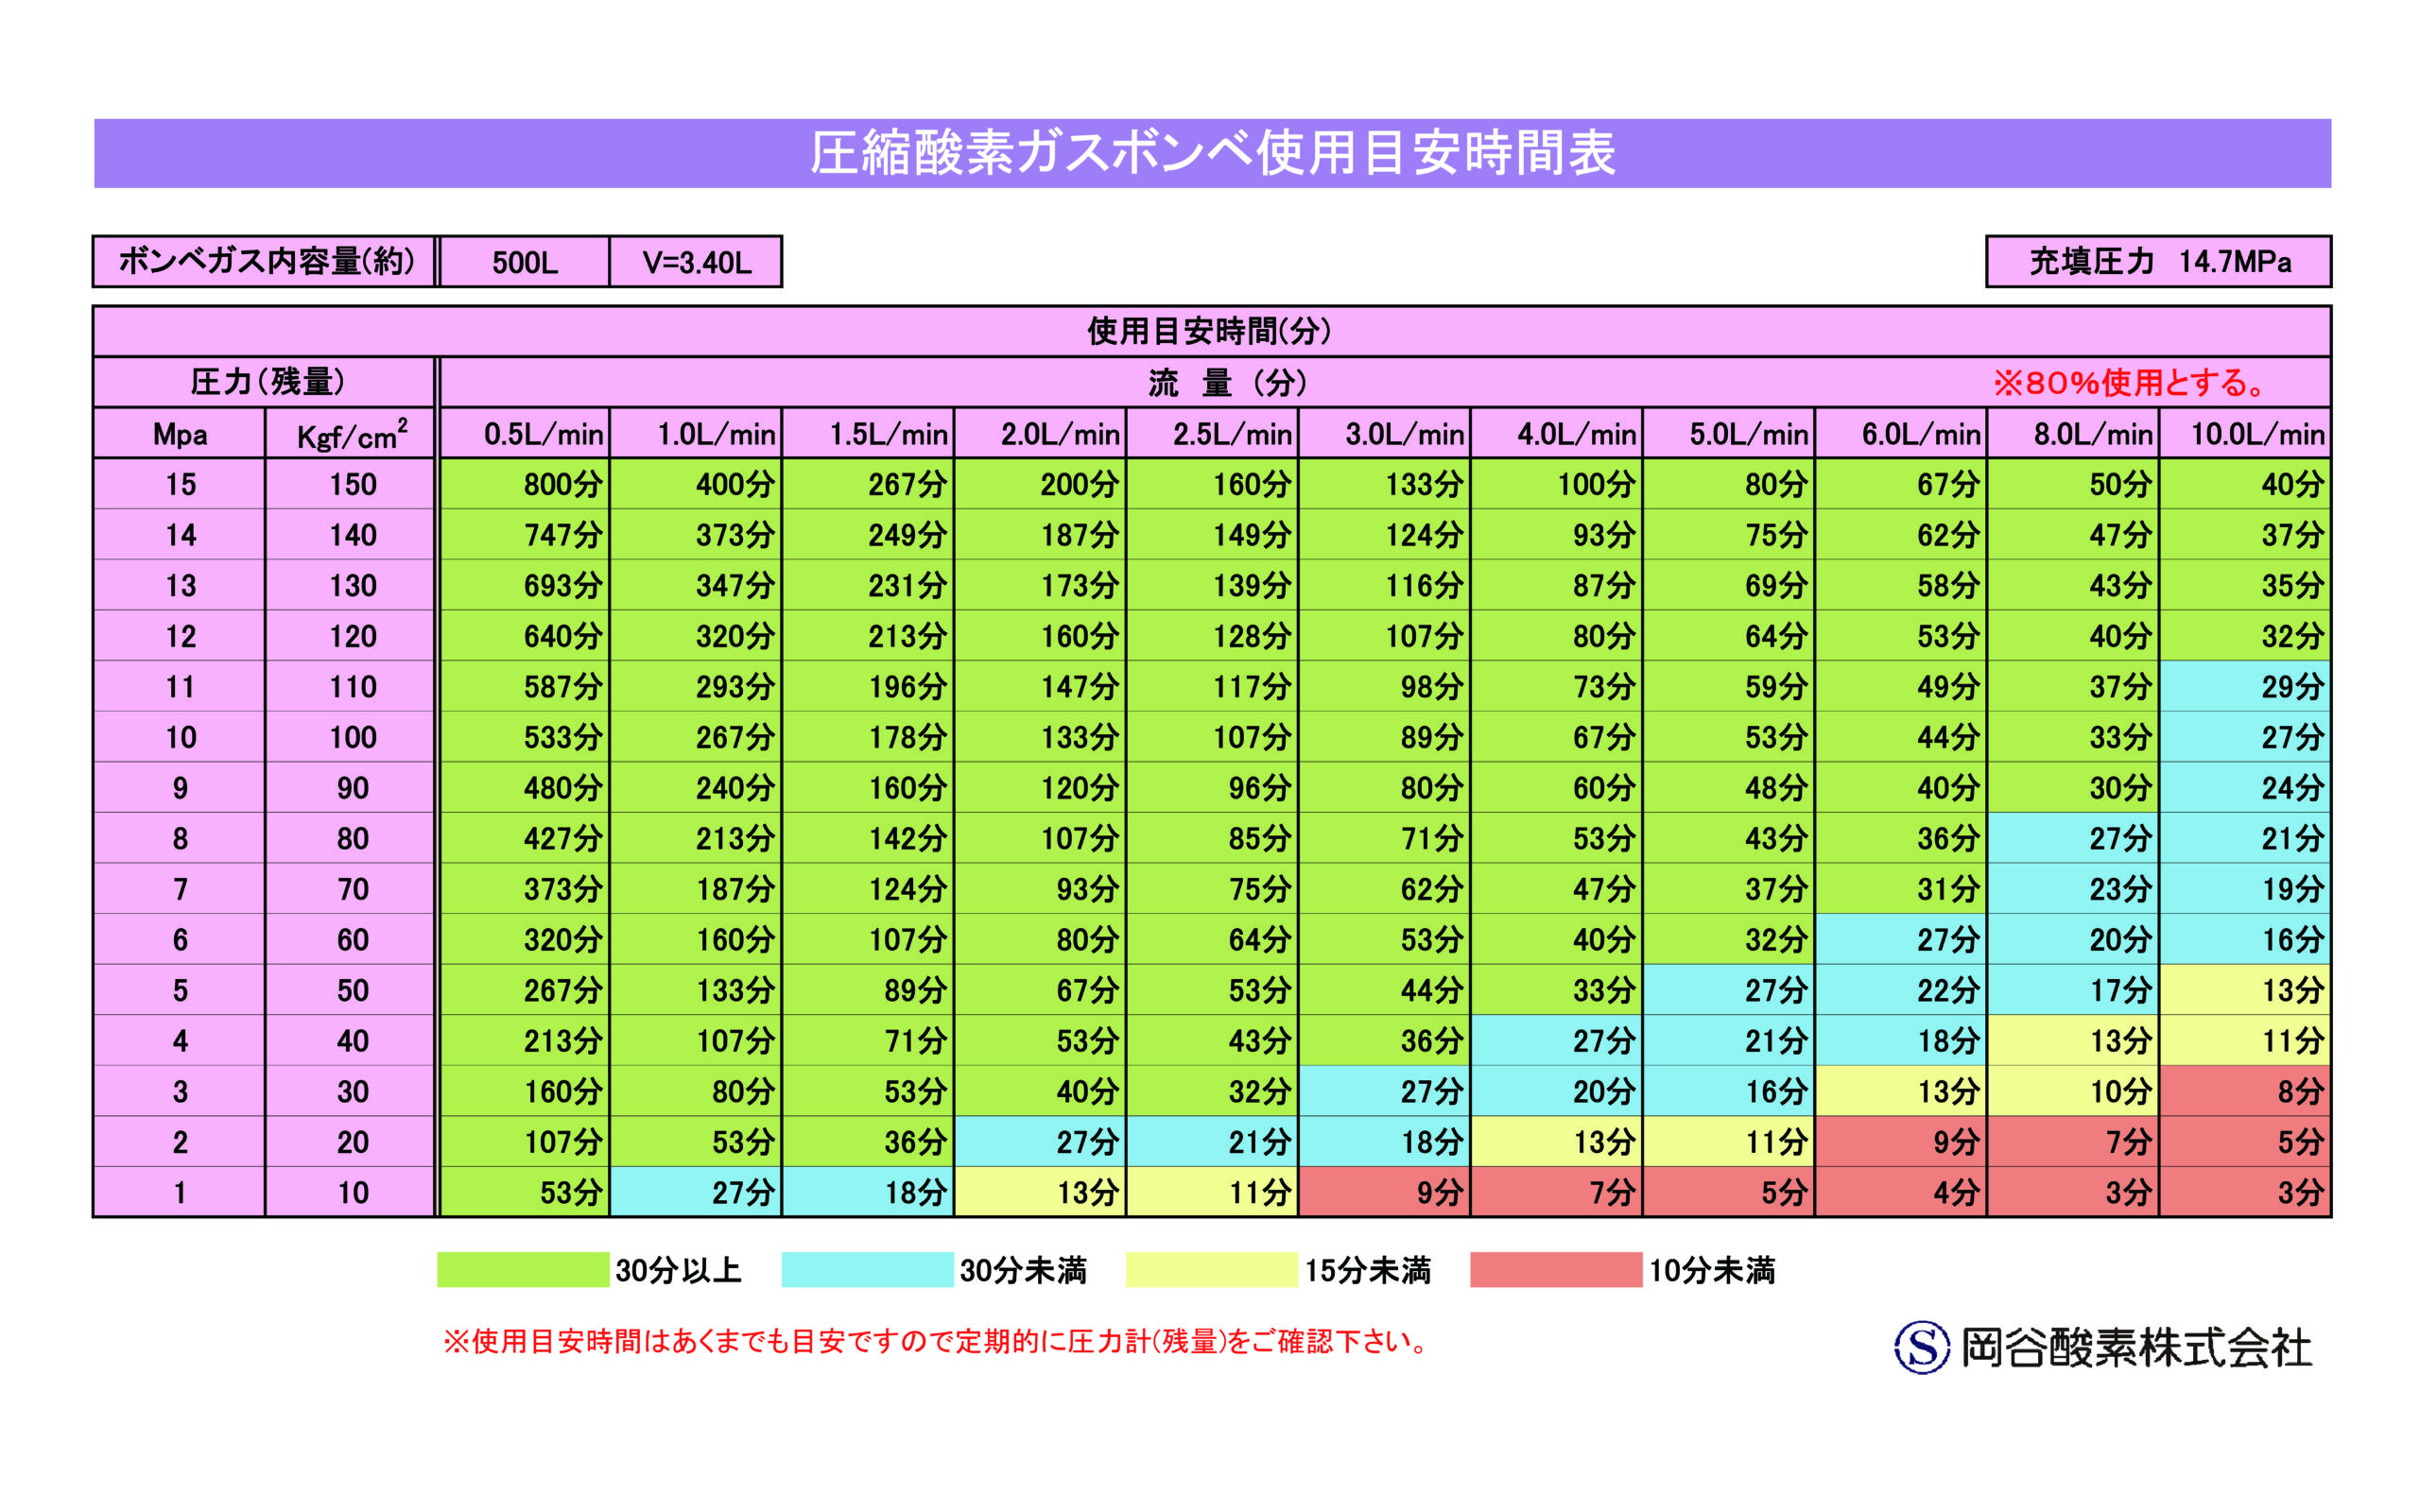Click the cyan 30分未満 legend swatch
Screen dimensions: 2420x1512
click(866, 1269)
